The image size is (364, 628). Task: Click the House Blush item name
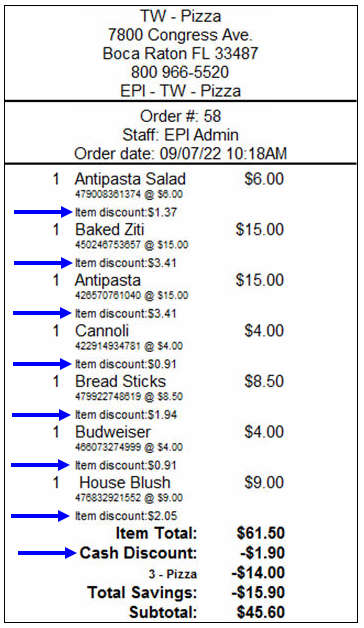125,482
